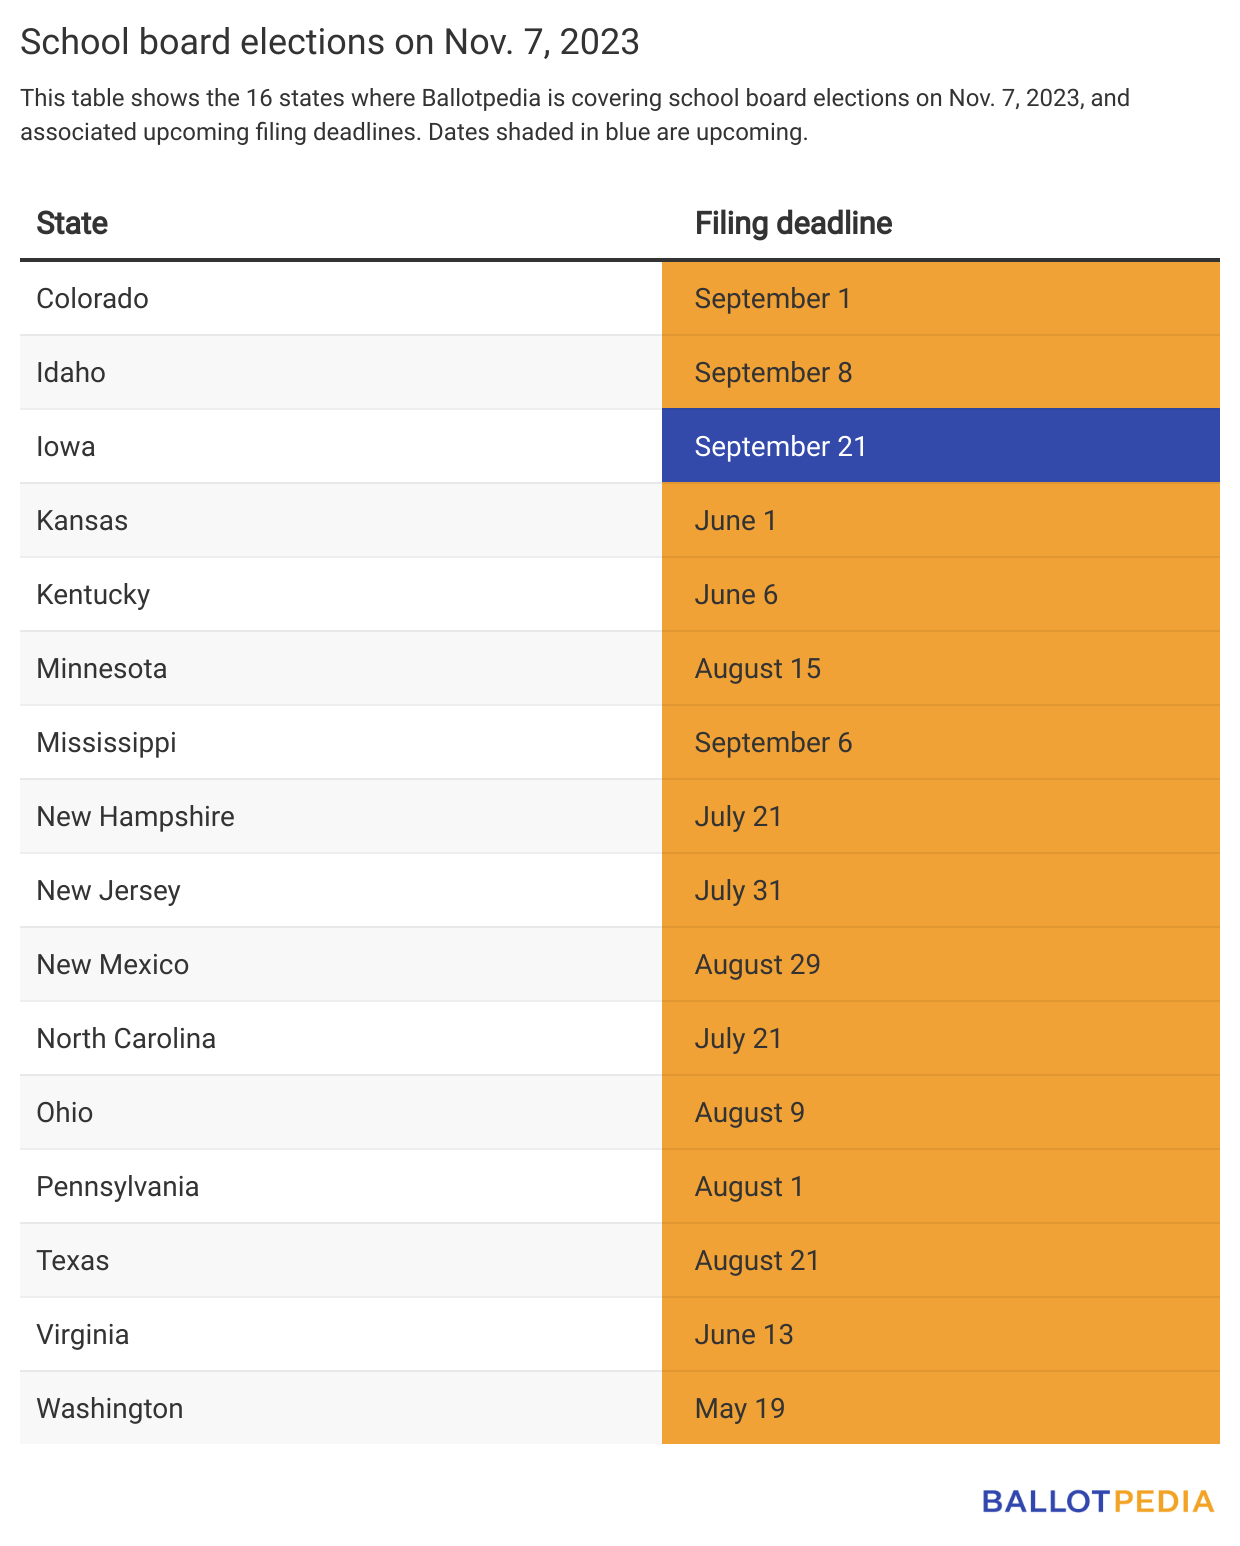Click the Iowa row label
This screenshot has height=1546, width=1240.
66,446
